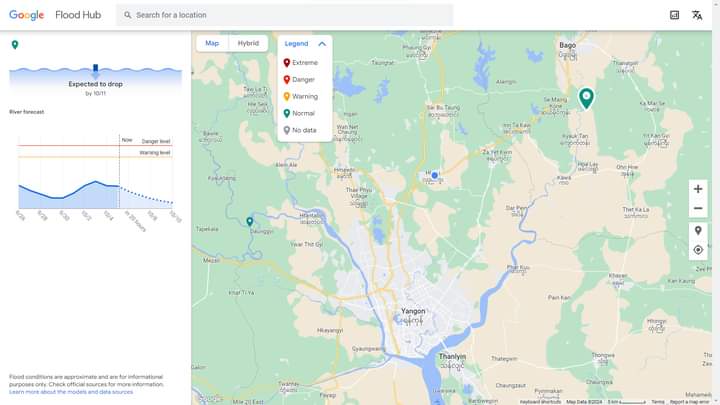Open Learn more about models link
The height and width of the screenshot is (405, 720).
71,392
